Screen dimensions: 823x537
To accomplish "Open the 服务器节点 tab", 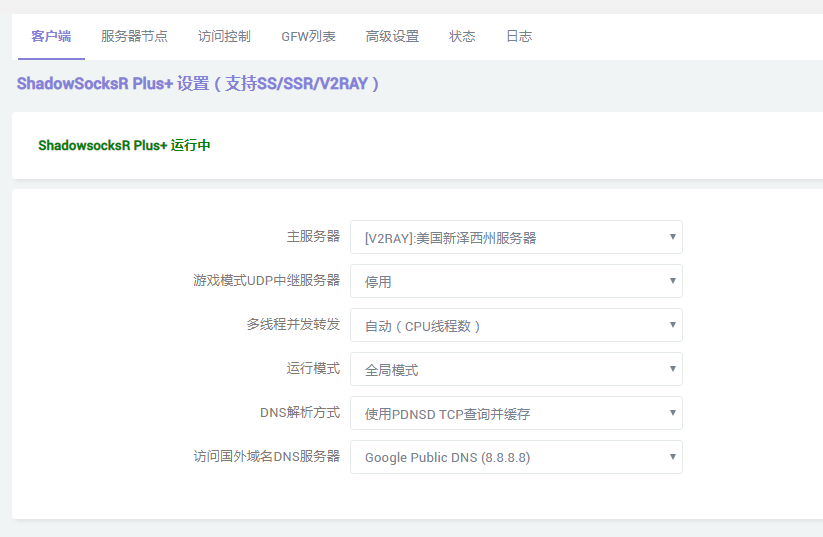I will (134, 36).
